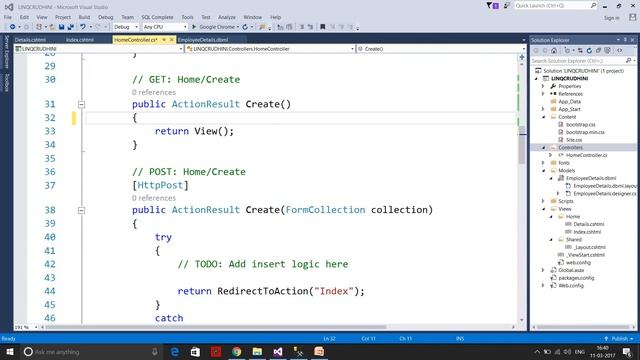Expand the References node in Solution Explorer
The image size is (640, 360).
click(543, 94)
